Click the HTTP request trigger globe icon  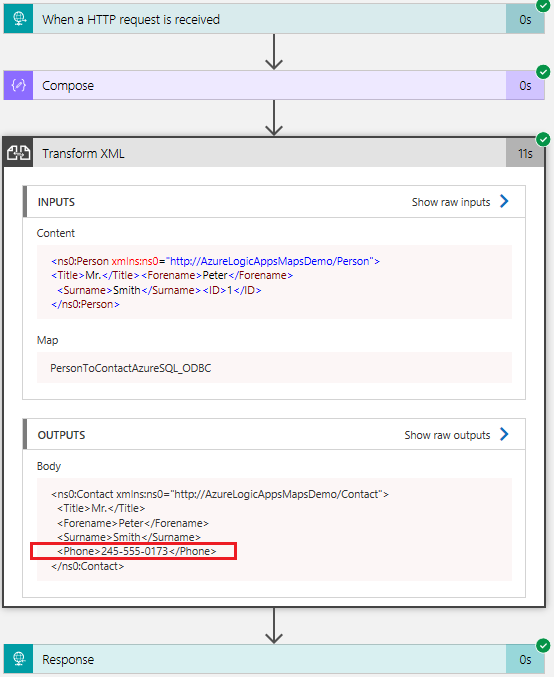(x=19, y=19)
